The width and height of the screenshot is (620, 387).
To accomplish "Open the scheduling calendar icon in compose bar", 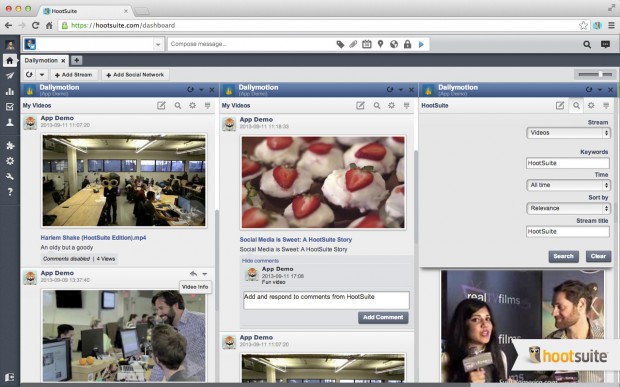I will coord(367,44).
